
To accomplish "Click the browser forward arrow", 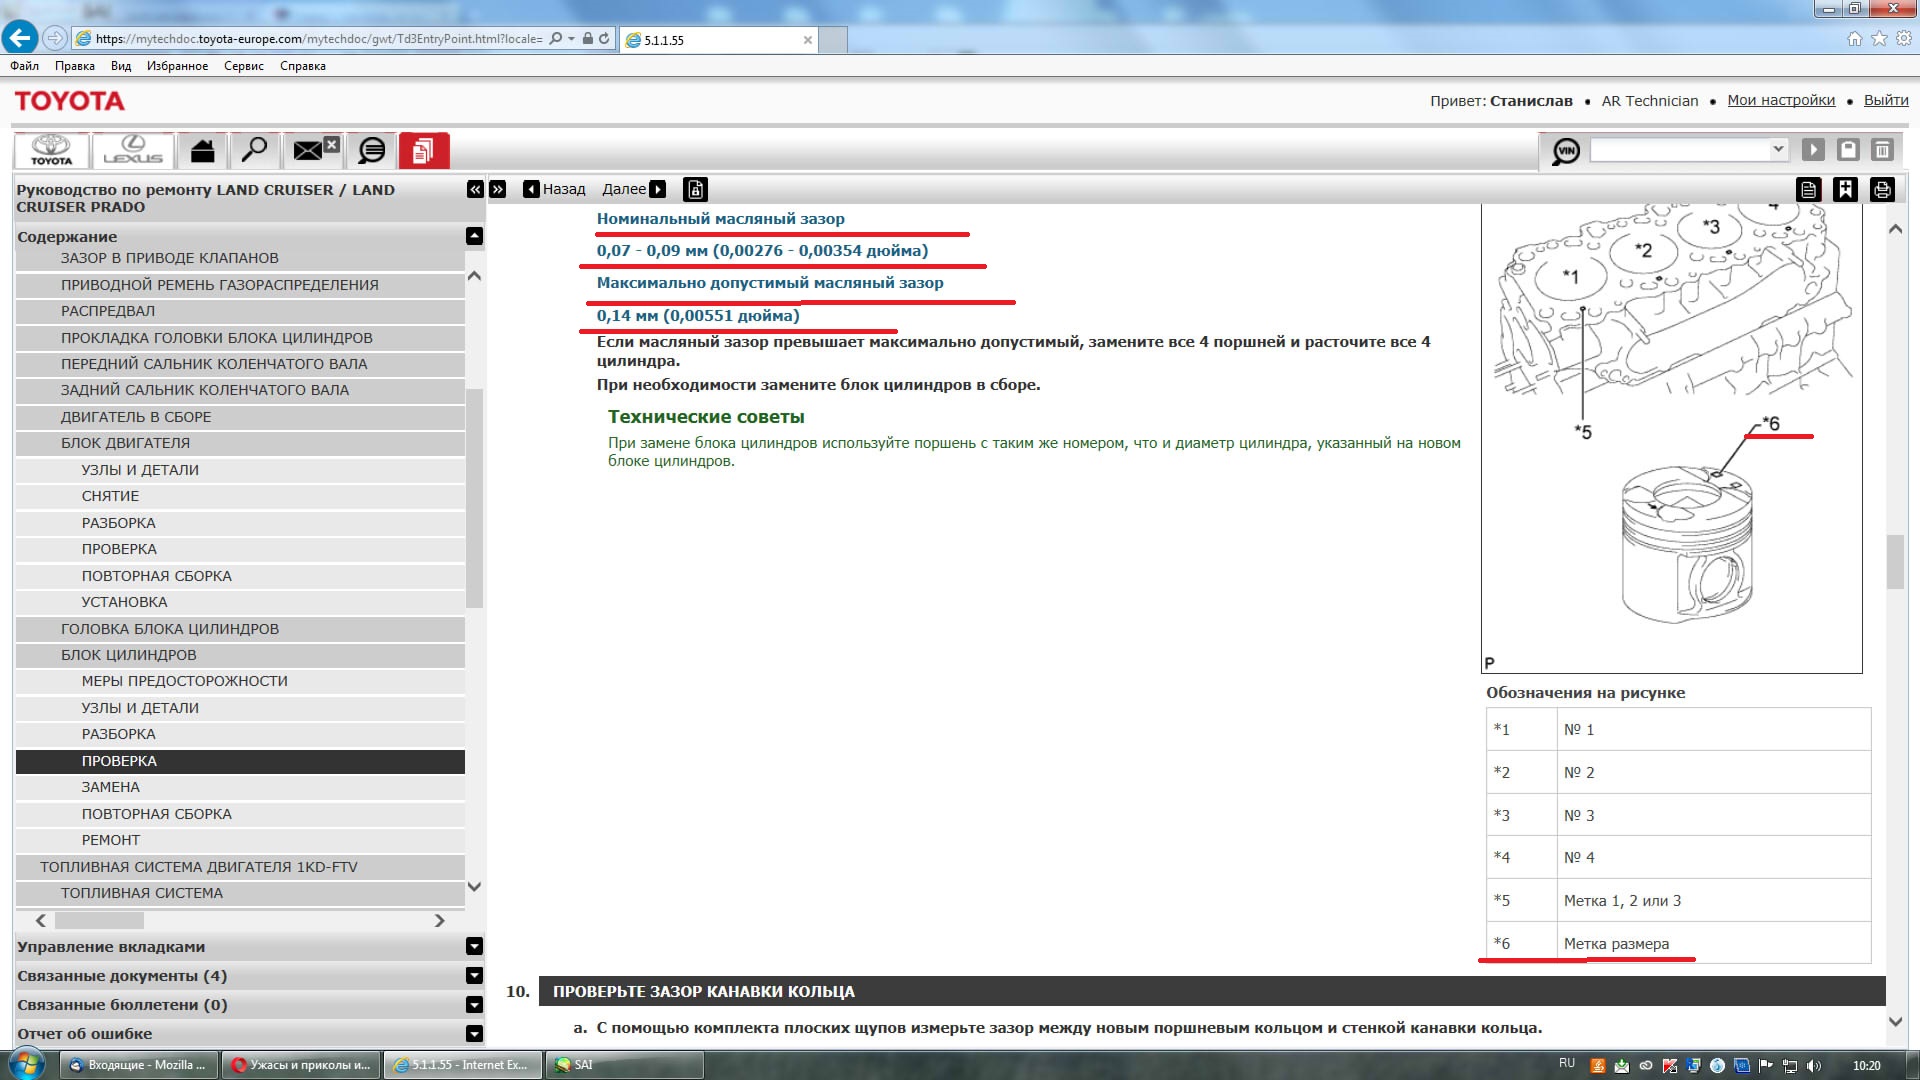I will 55,38.
